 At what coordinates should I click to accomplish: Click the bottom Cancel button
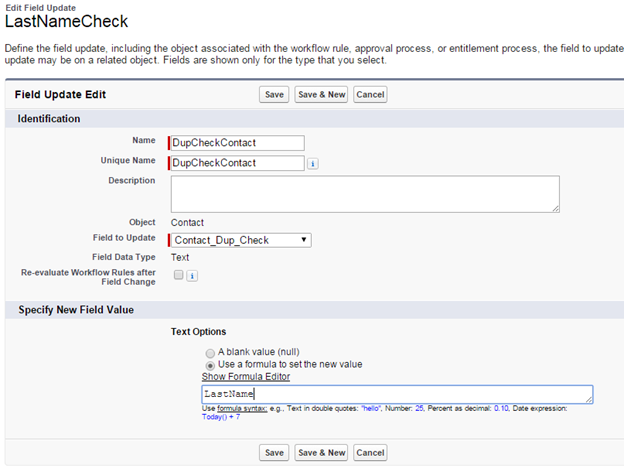(x=370, y=453)
